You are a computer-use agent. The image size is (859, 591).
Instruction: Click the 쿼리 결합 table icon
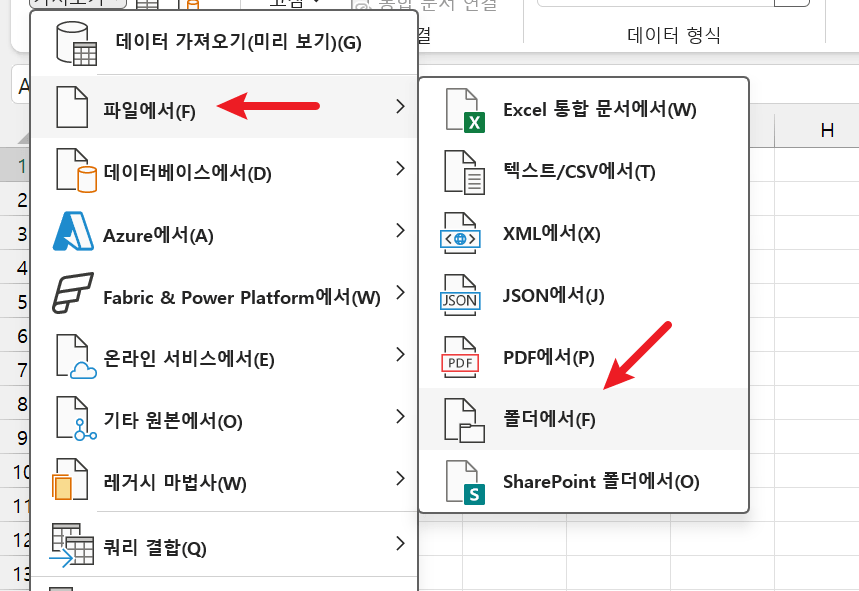coord(72,545)
